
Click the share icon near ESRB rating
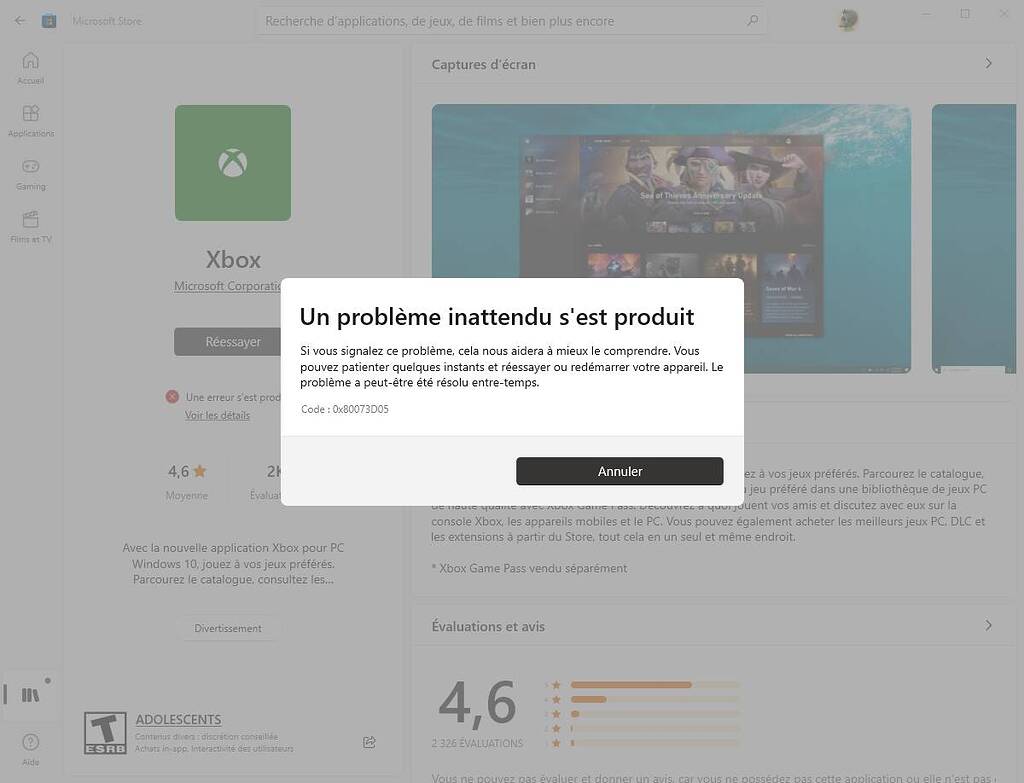[369, 742]
